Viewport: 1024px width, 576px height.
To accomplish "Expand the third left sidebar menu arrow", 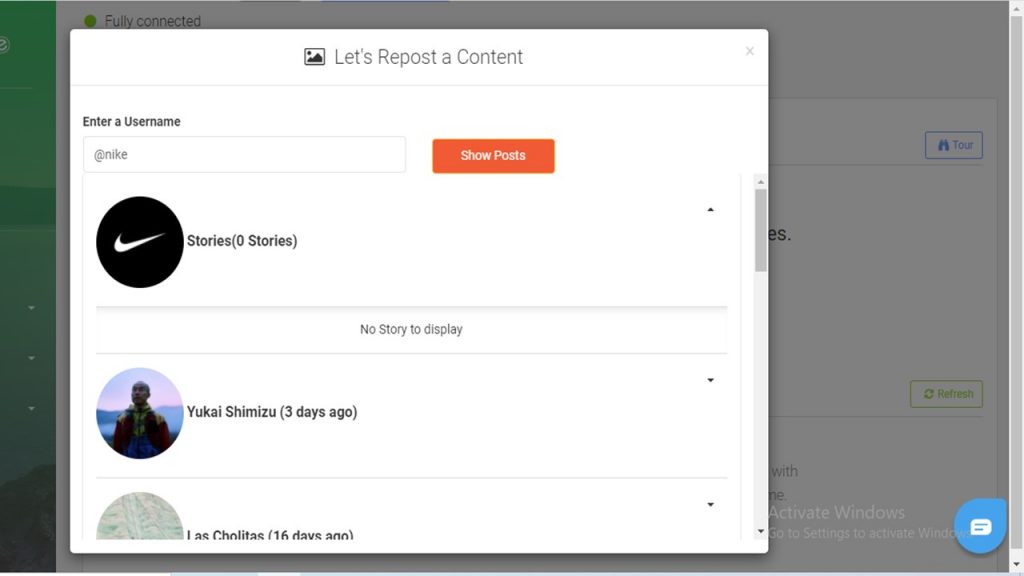I will (31, 408).
